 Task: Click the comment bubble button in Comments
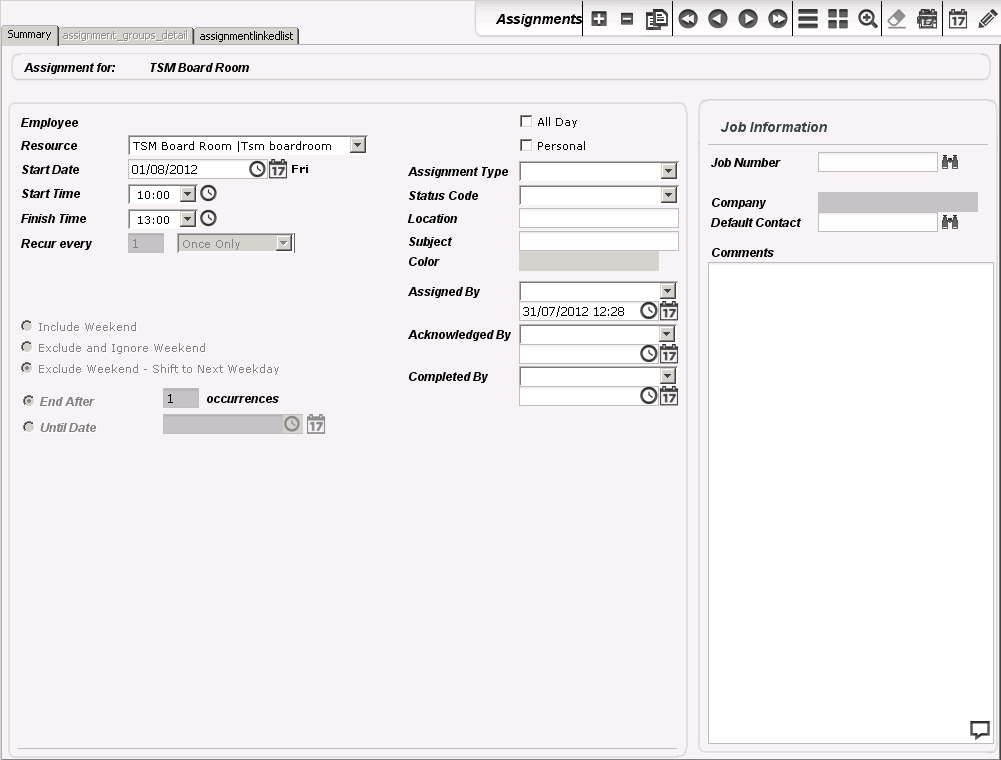[980, 730]
